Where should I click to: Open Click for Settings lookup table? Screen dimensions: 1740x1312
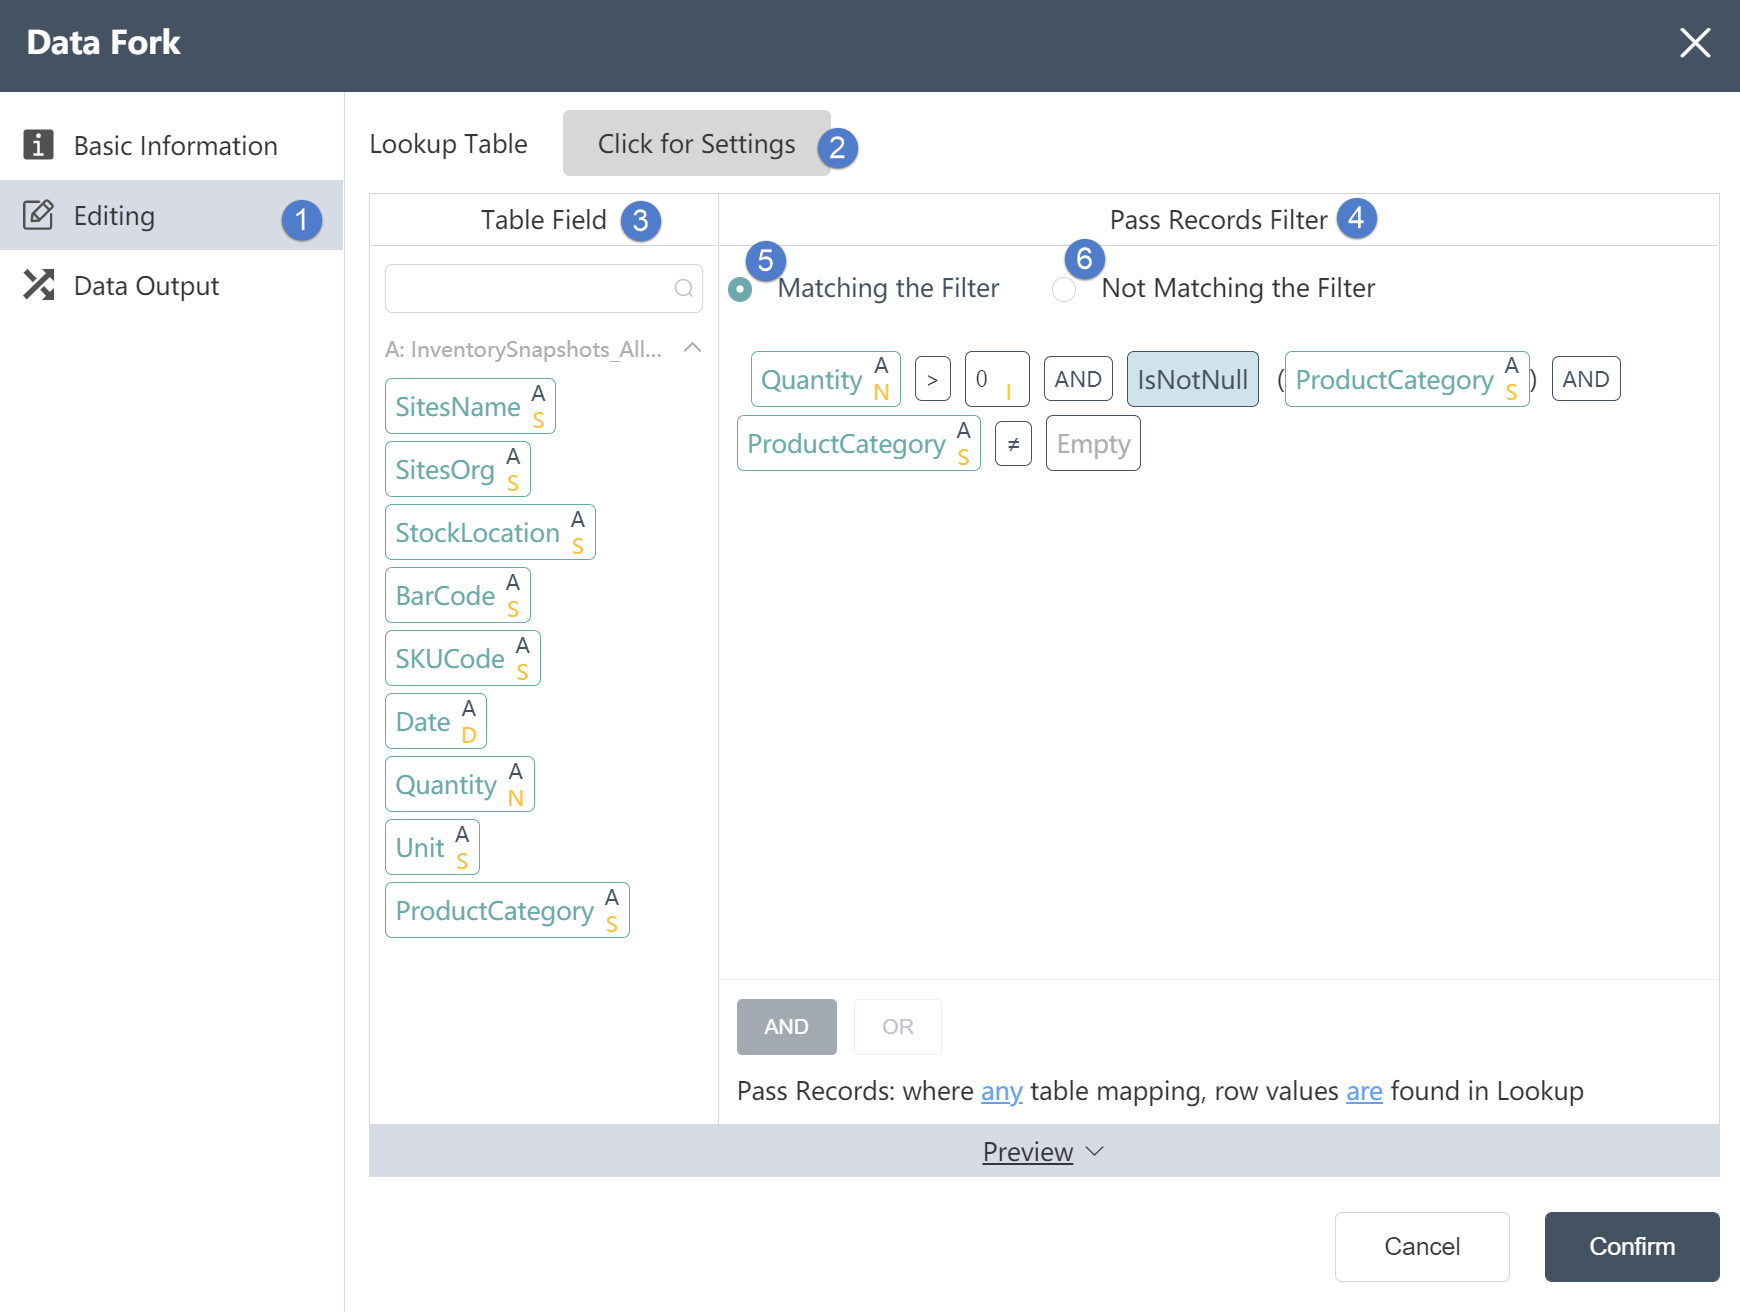tap(696, 143)
